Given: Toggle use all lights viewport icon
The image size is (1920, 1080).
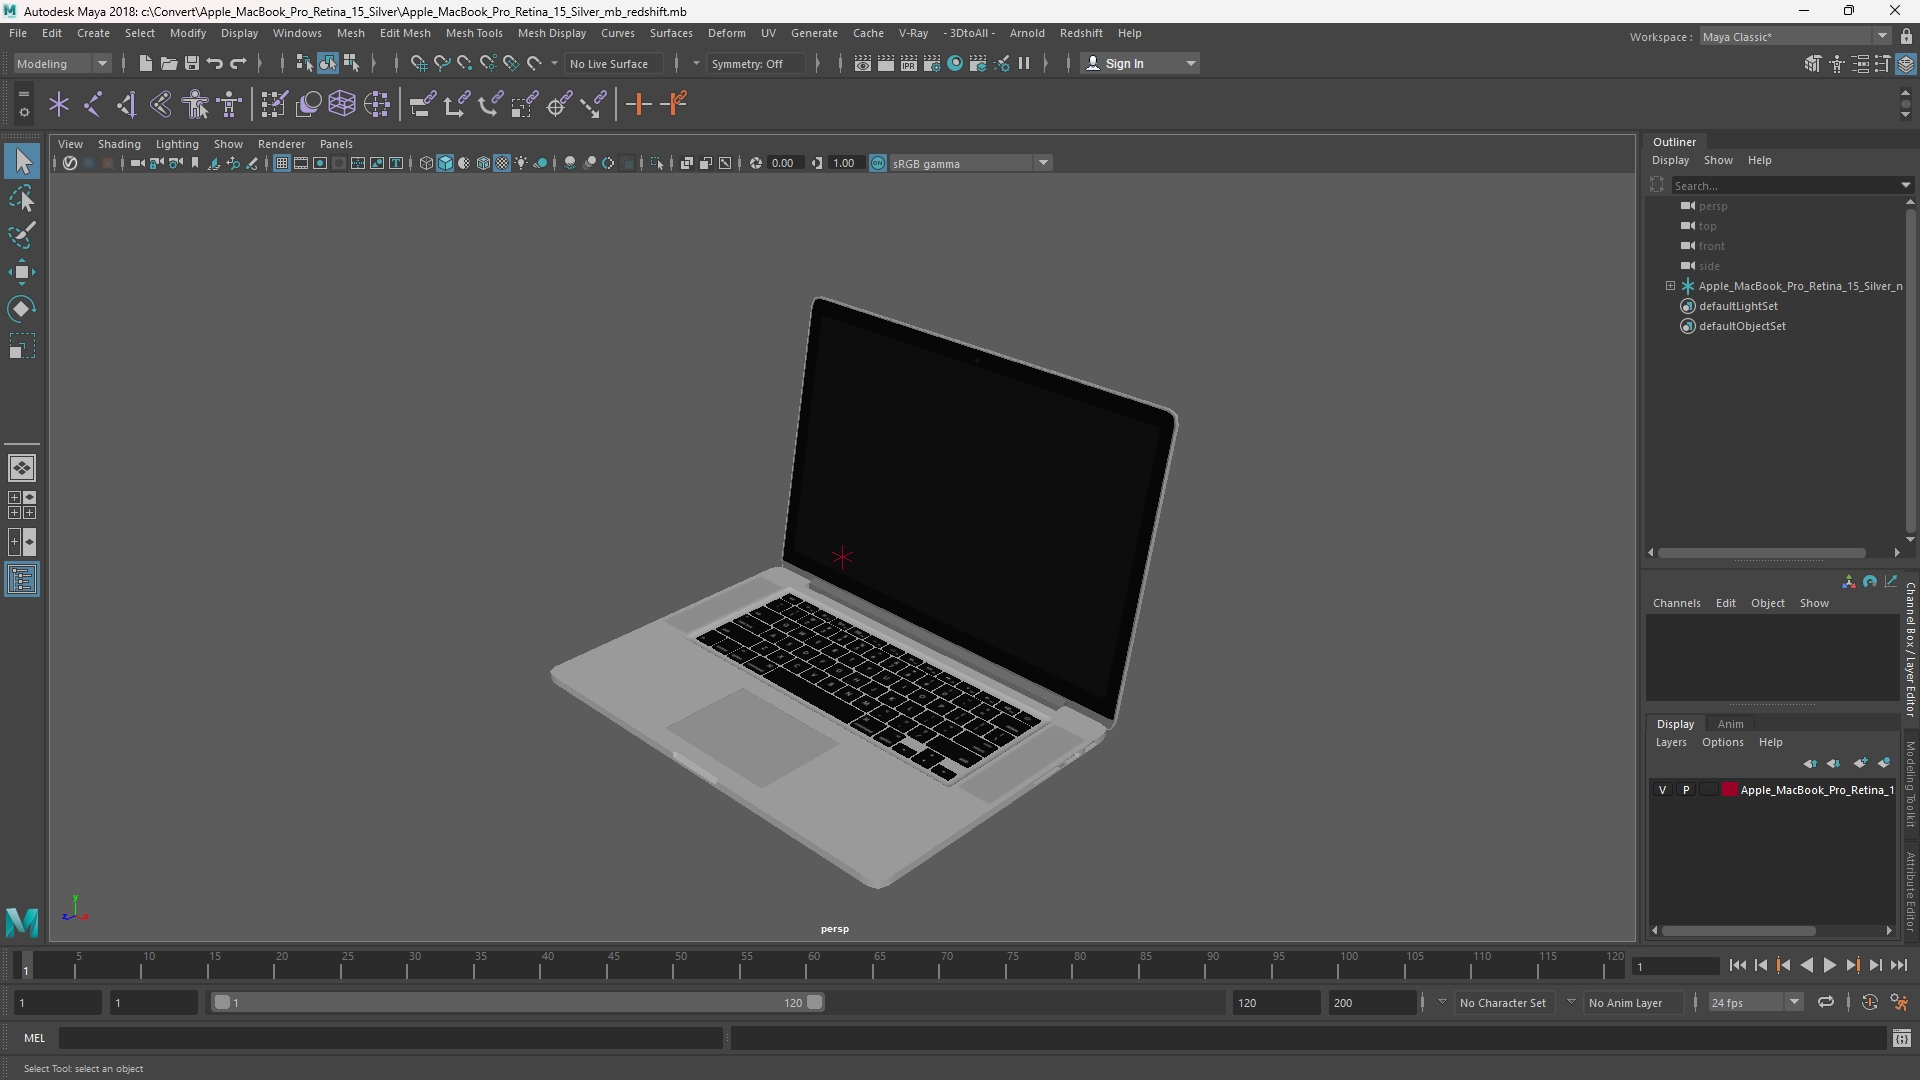Looking at the screenshot, I should 521,163.
